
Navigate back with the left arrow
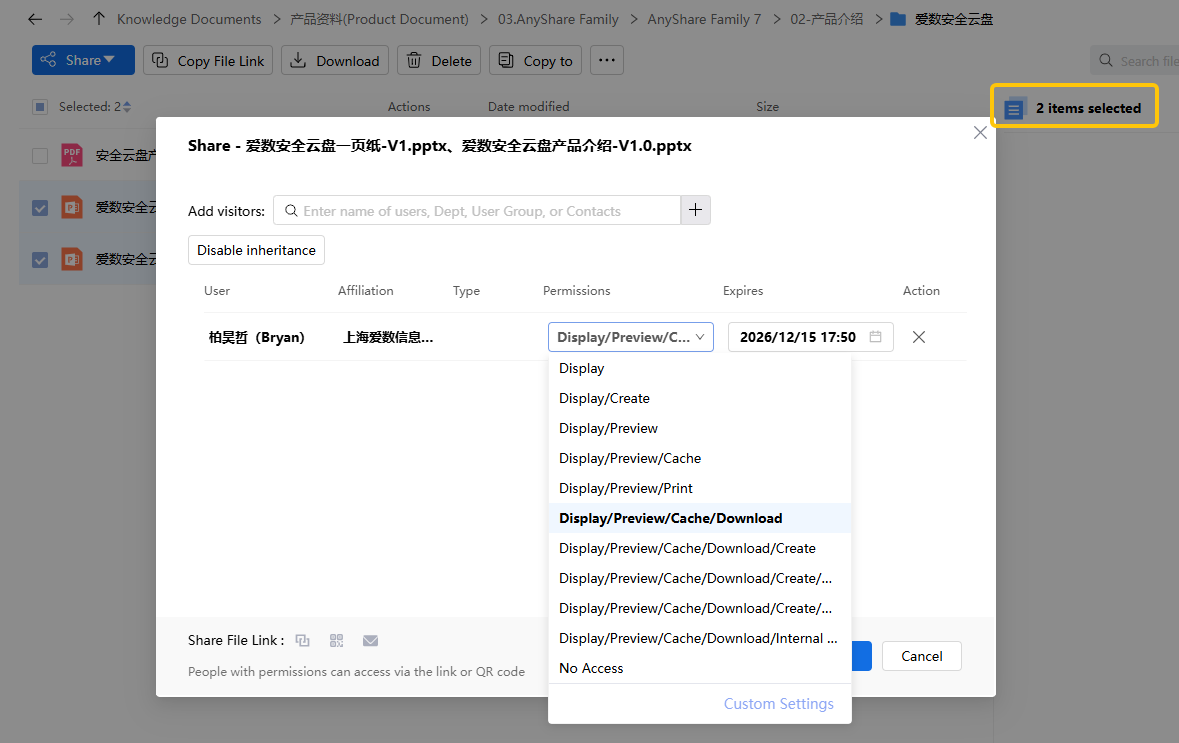tap(35, 19)
